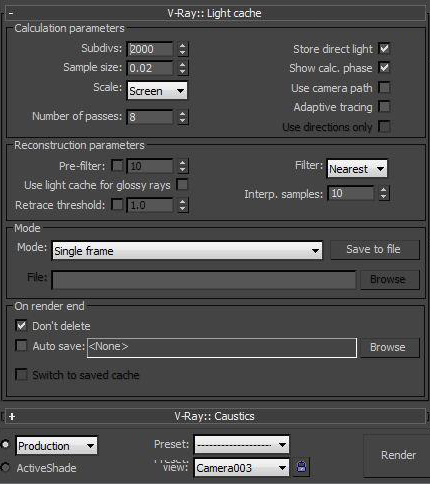Click the Retrace threshold value field
This screenshot has width=430, height=484.
[x=150, y=205]
